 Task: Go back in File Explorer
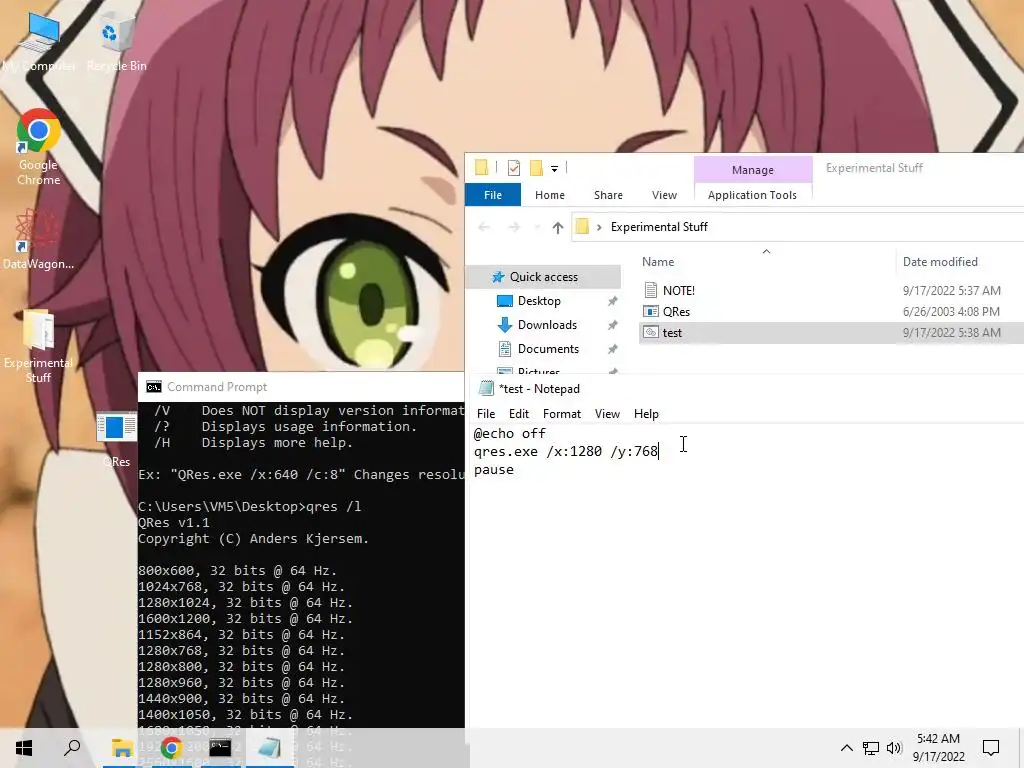click(484, 227)
